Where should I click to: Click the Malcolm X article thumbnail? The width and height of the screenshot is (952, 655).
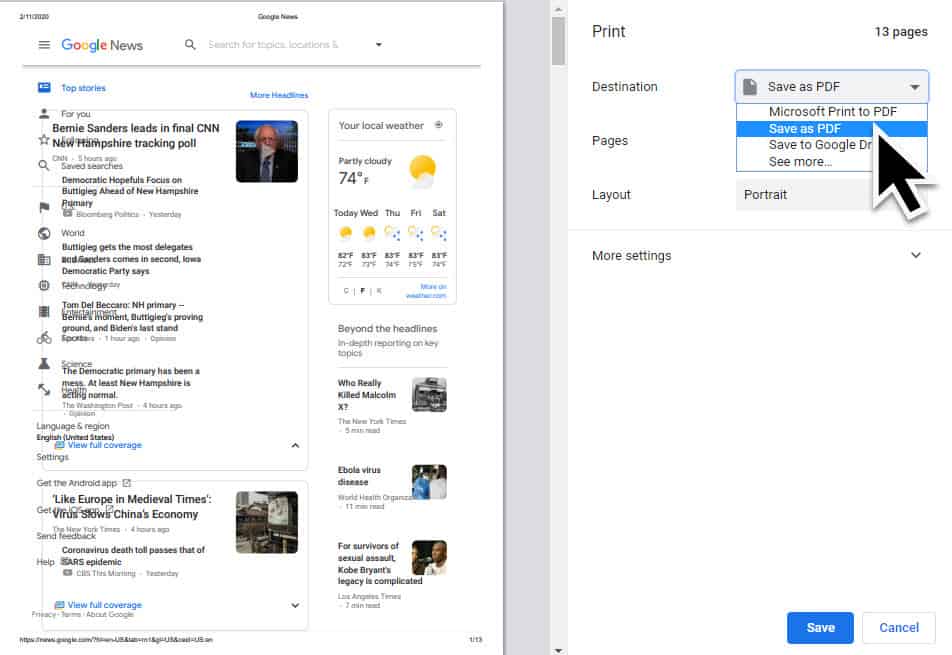pos(429,395)
